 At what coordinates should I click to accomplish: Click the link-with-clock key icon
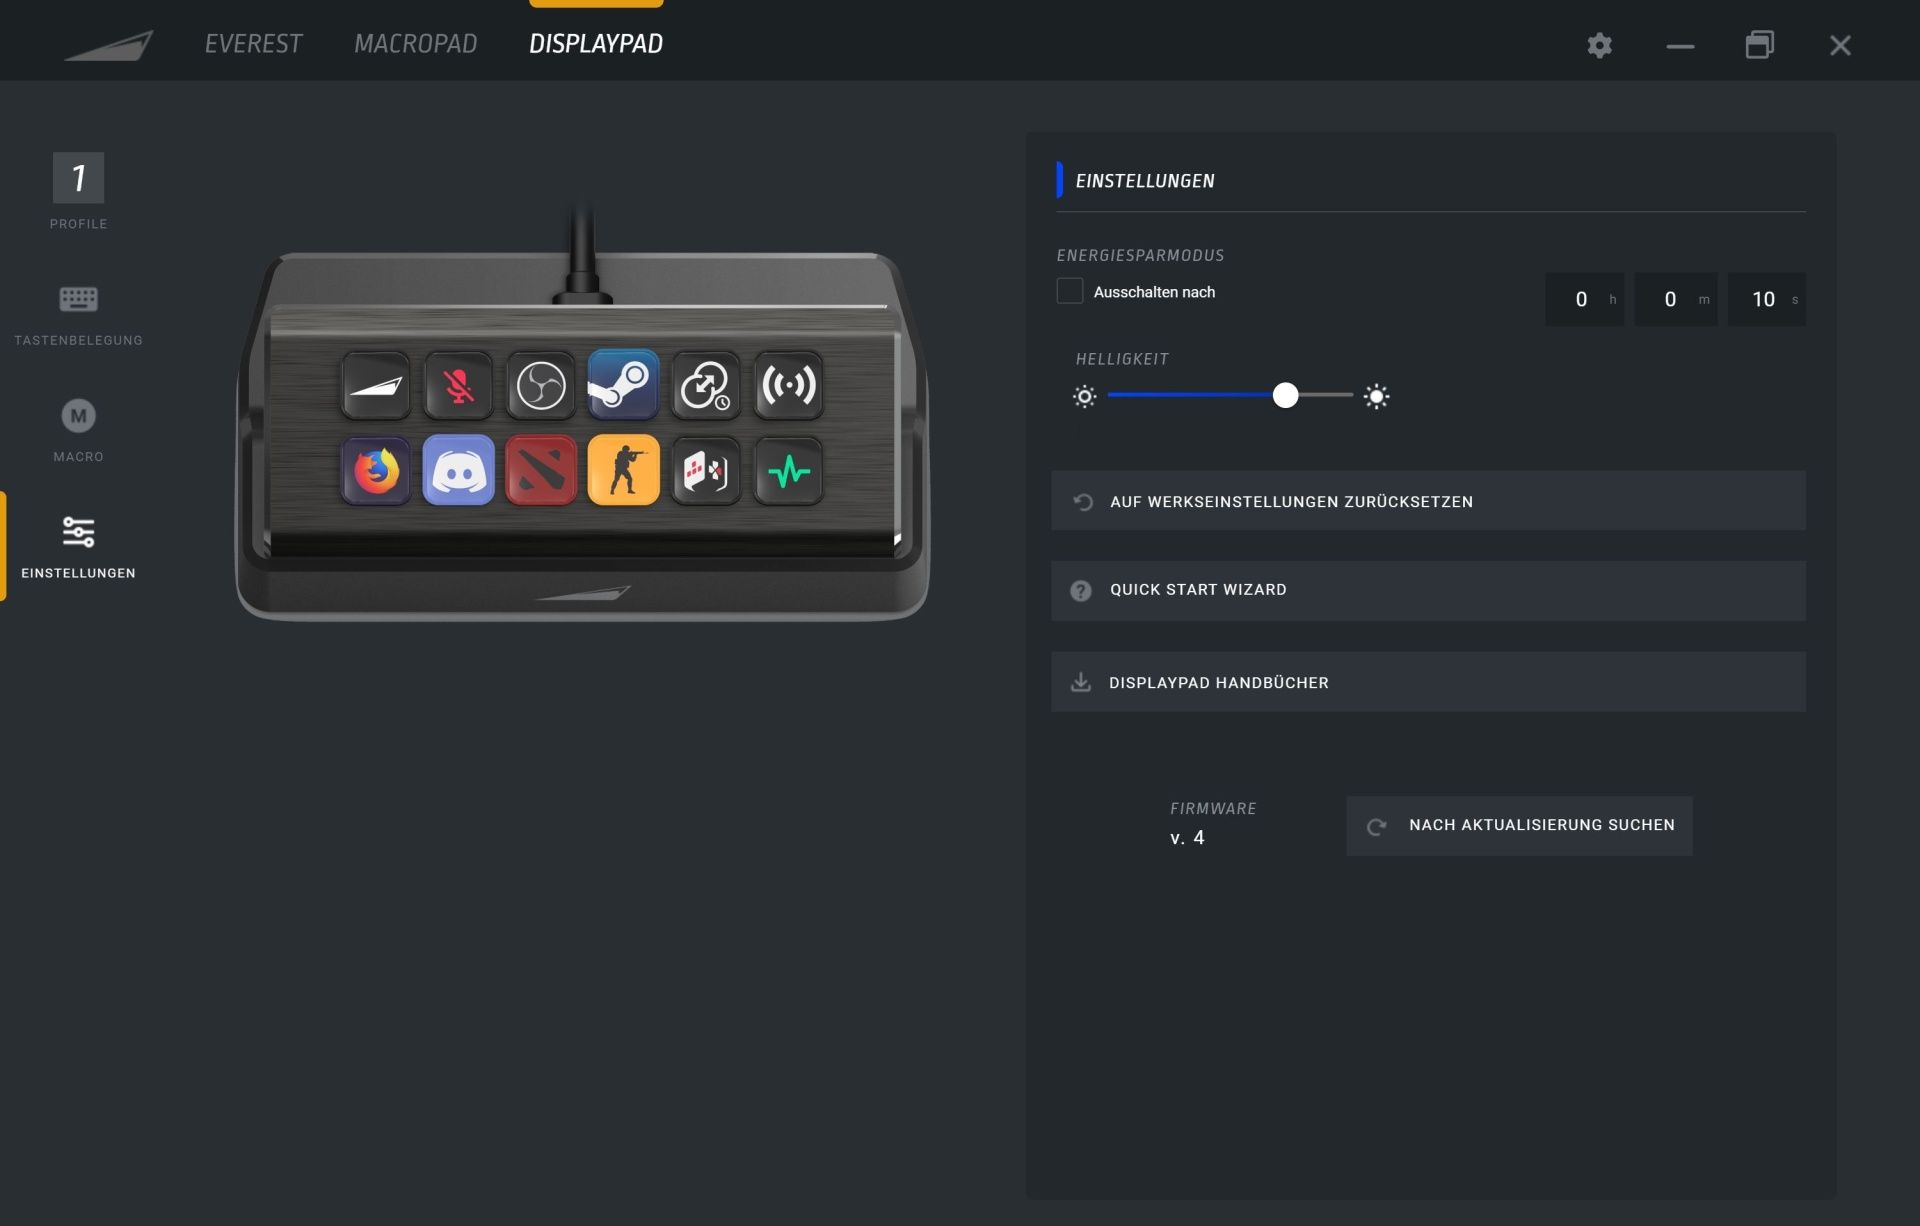(x=706, y=385)
